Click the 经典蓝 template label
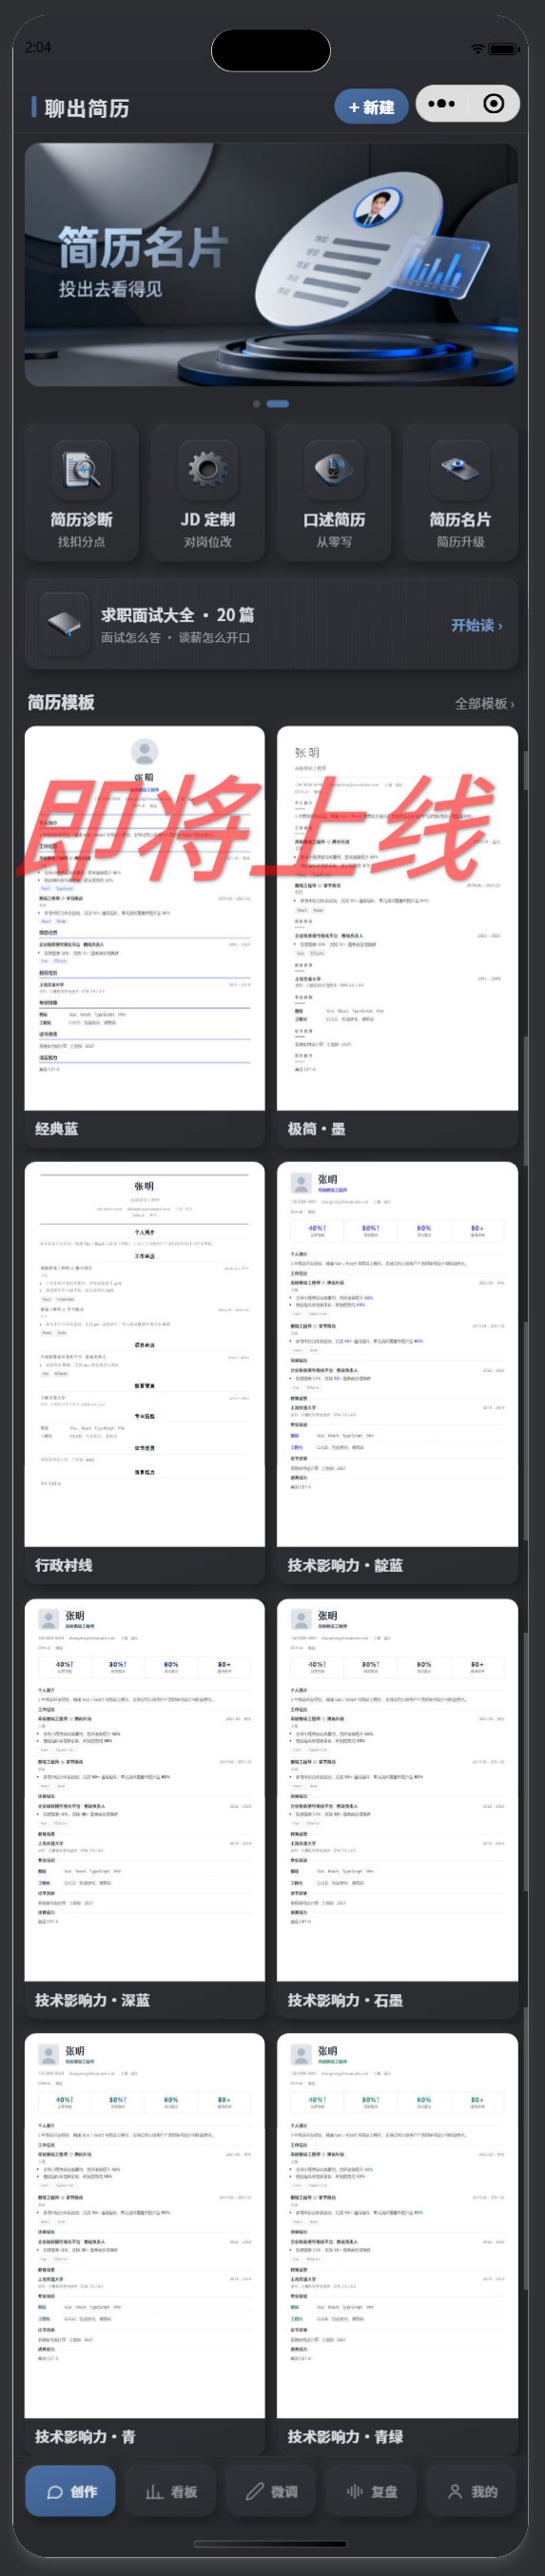 [57, 1129]
